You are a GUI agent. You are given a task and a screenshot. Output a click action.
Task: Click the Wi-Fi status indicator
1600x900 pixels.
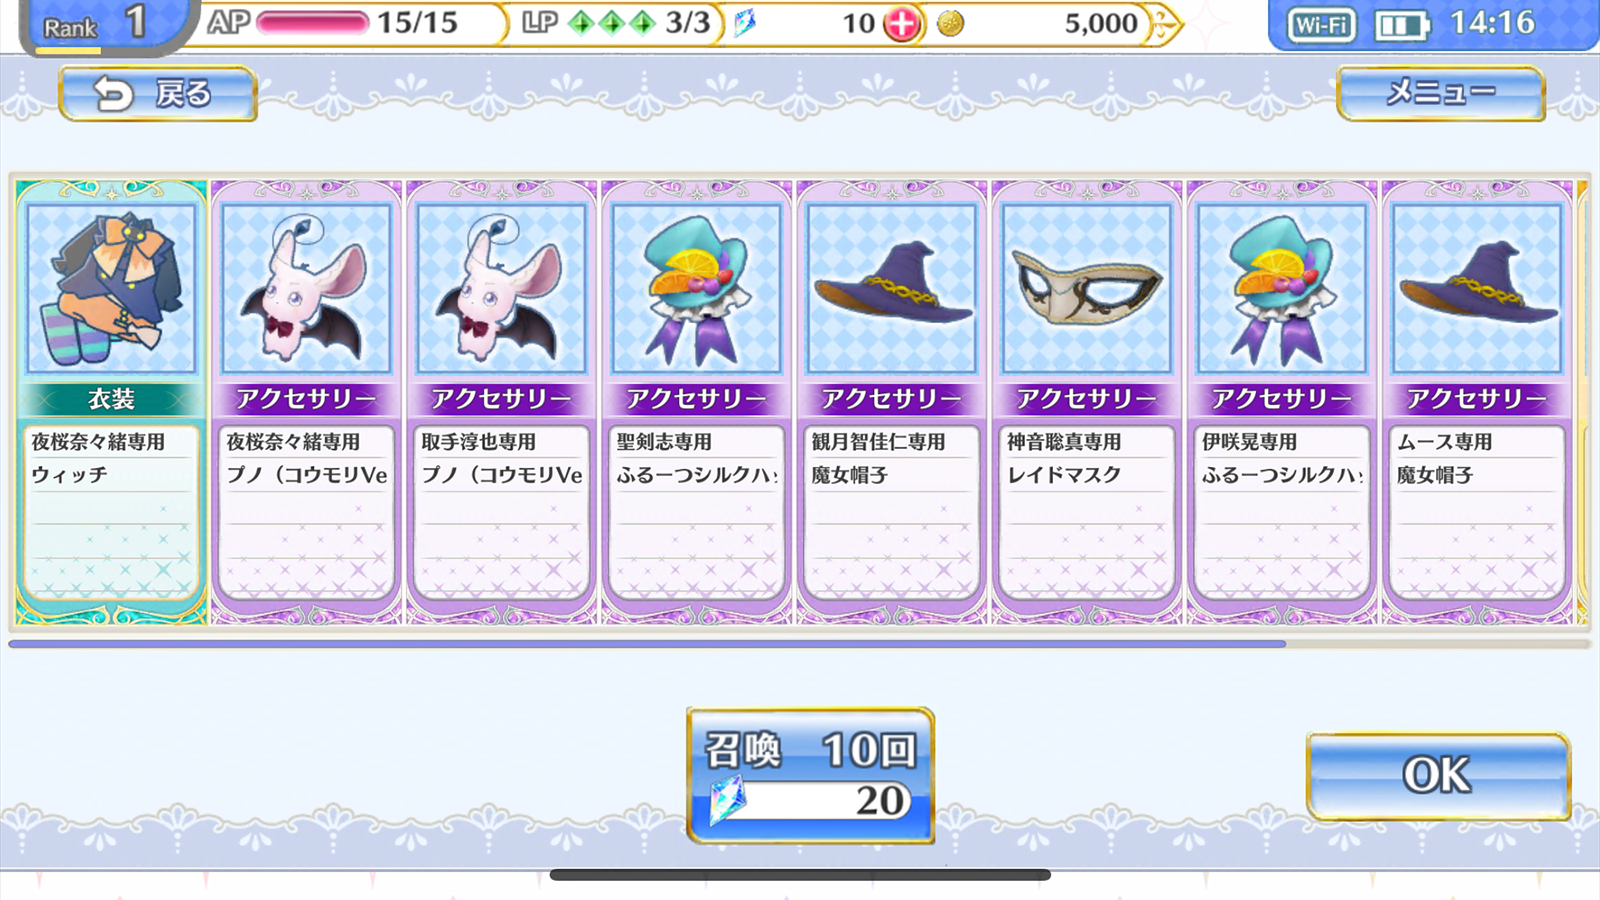tap(1322, 25)
